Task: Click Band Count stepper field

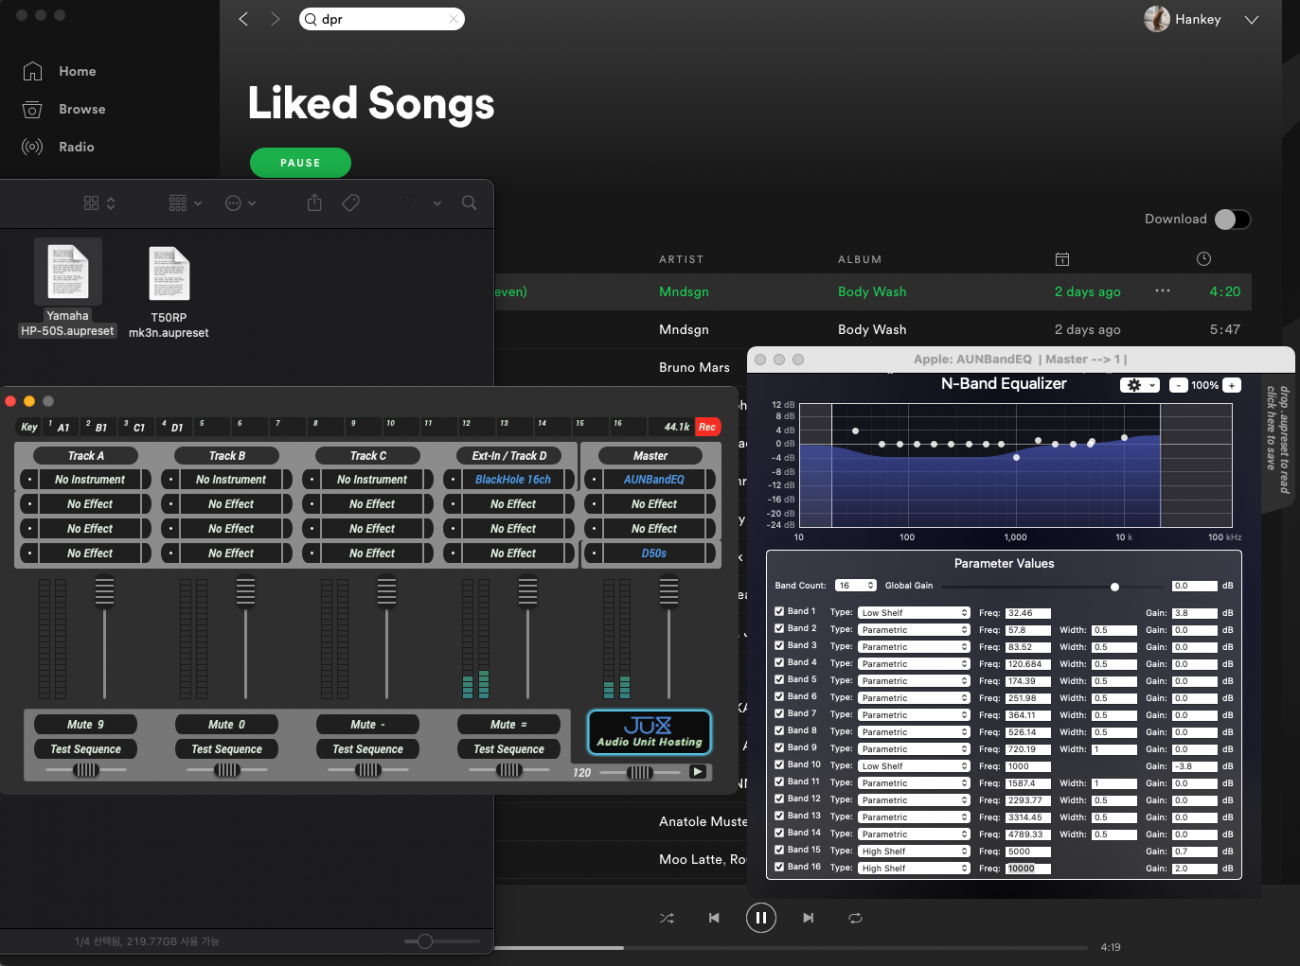Action: point(856,586)
